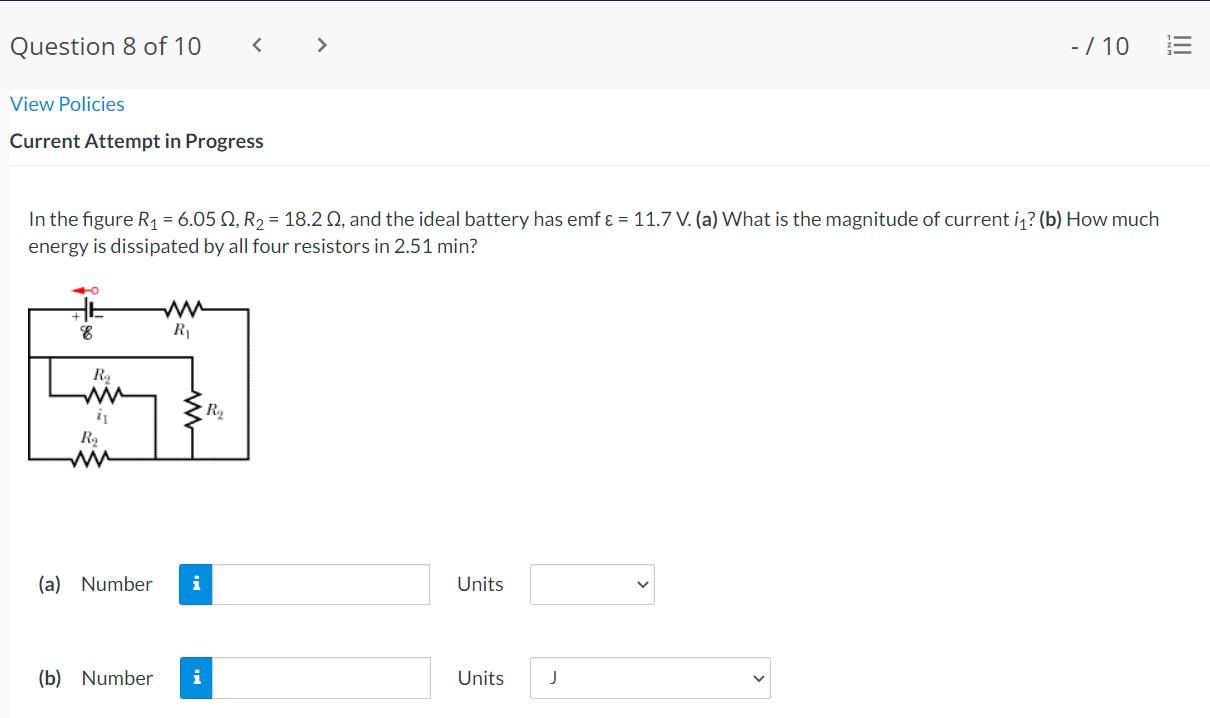Click the Question 8 of 10 heading
Image resolution: width=1210 pixels, height=718 pixels.
pyautogui.click(x=104, y=46)
